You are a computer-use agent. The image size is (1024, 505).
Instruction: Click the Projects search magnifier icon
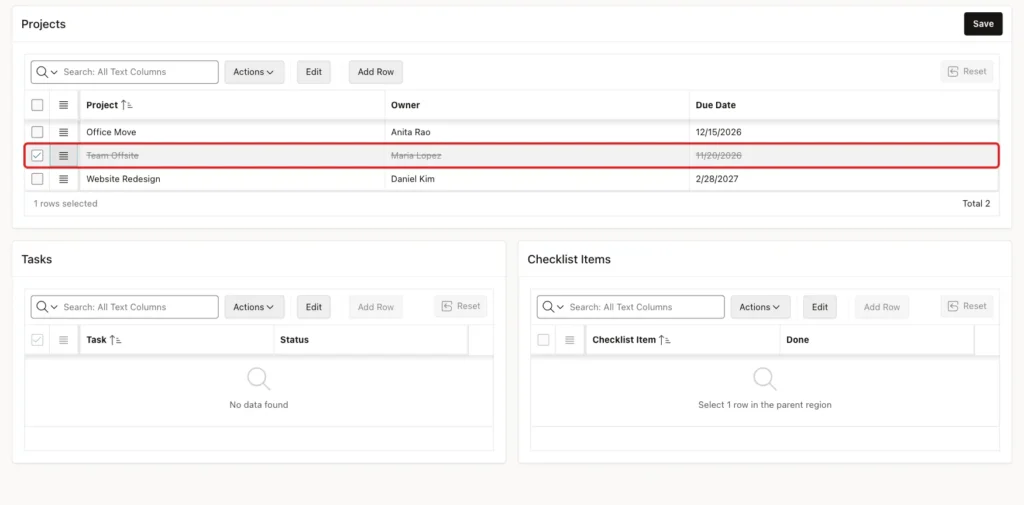click(x=42, y=72)
